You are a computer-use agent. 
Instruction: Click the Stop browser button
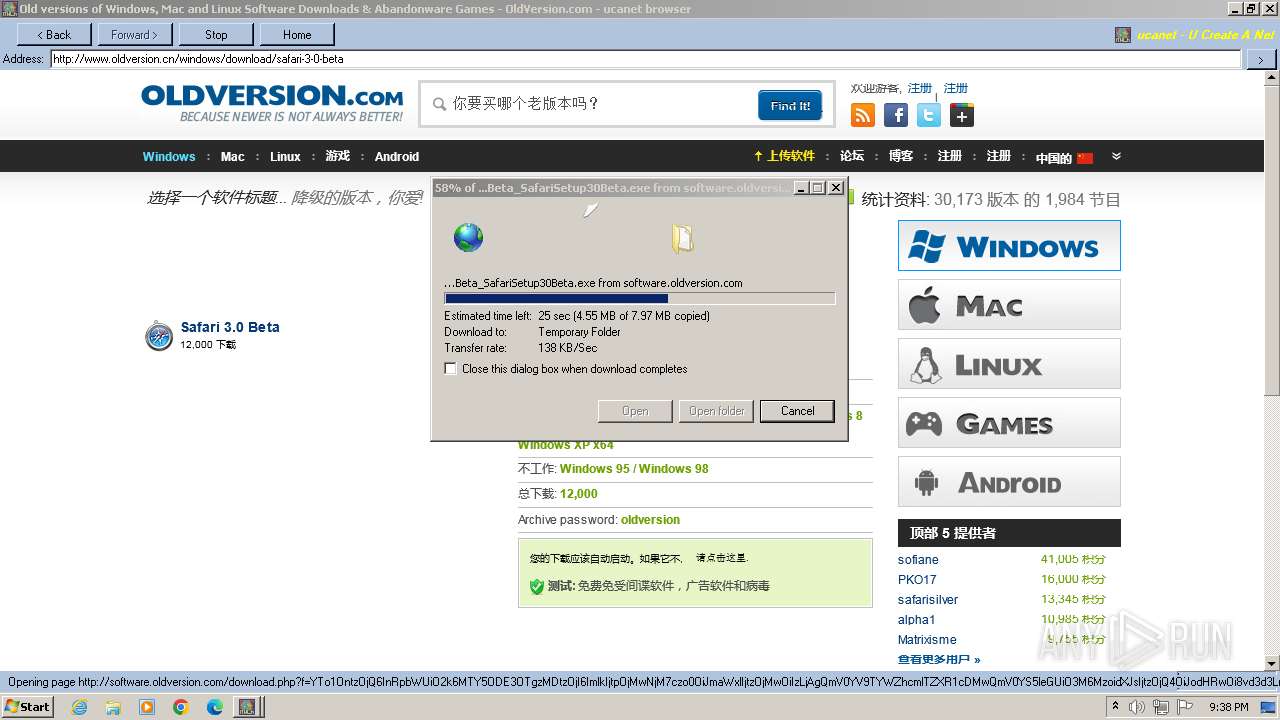tap(216, 34)
